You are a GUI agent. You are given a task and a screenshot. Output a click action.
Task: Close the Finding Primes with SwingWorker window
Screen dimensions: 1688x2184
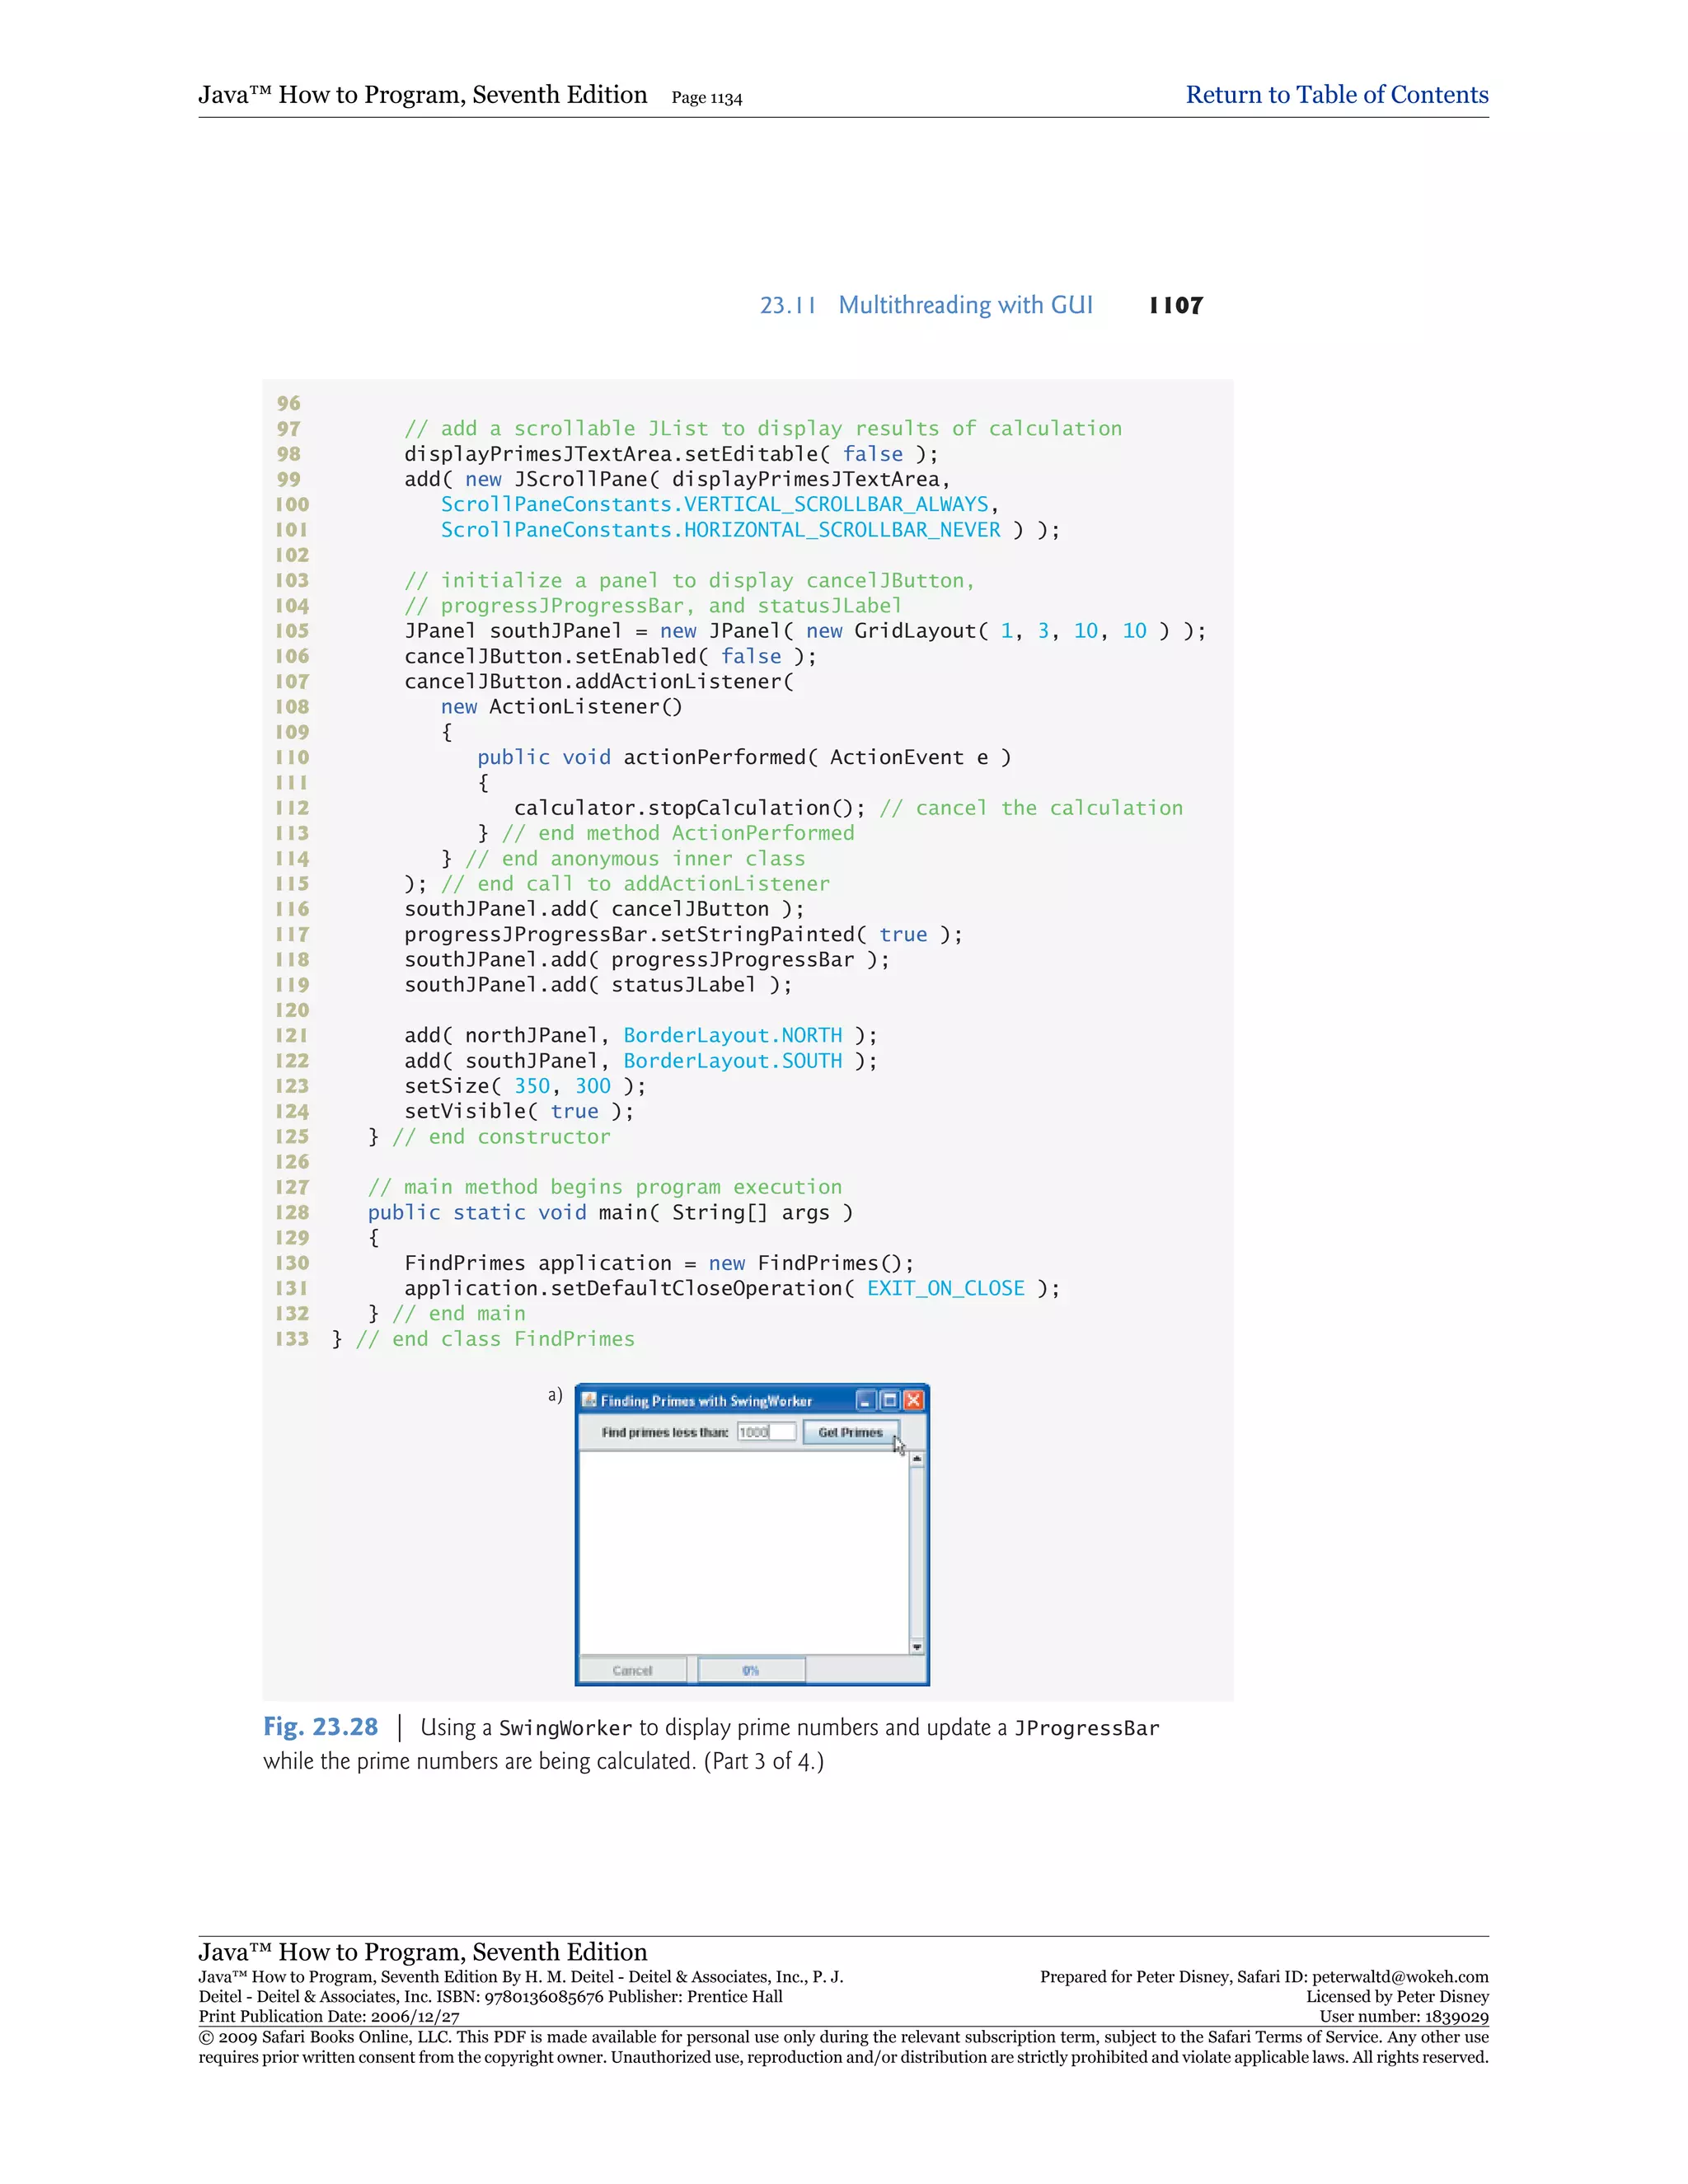913,1400
